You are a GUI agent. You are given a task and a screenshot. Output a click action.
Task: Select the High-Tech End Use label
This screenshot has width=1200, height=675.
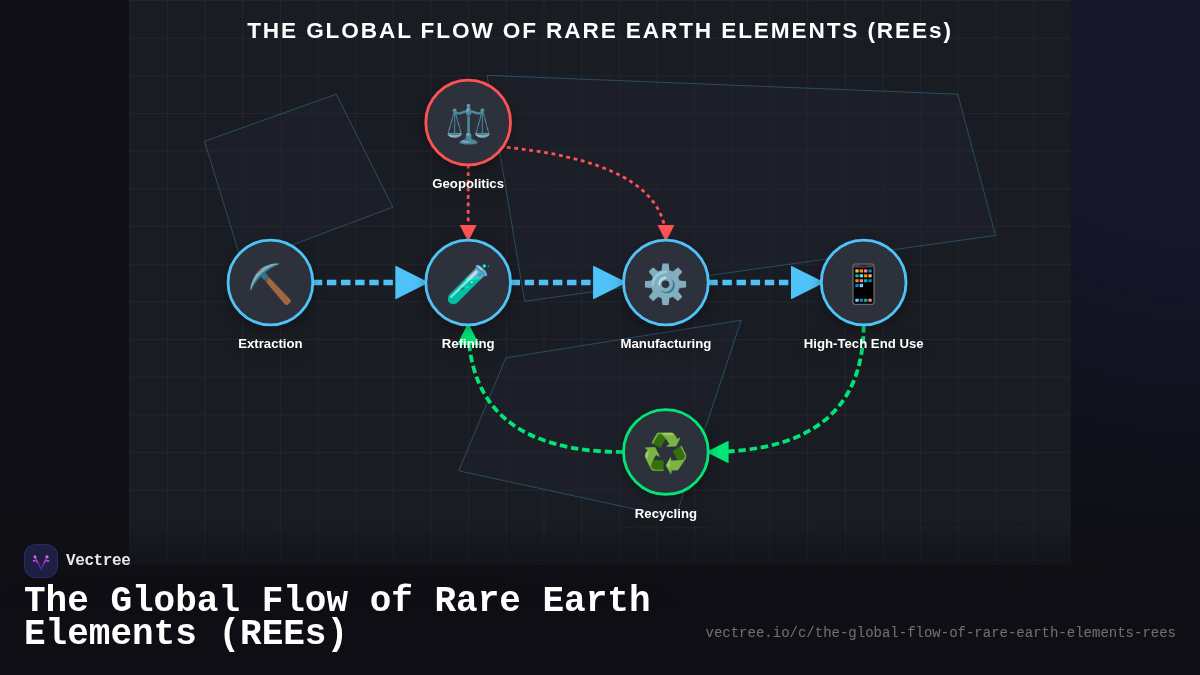tap(864, 343)
